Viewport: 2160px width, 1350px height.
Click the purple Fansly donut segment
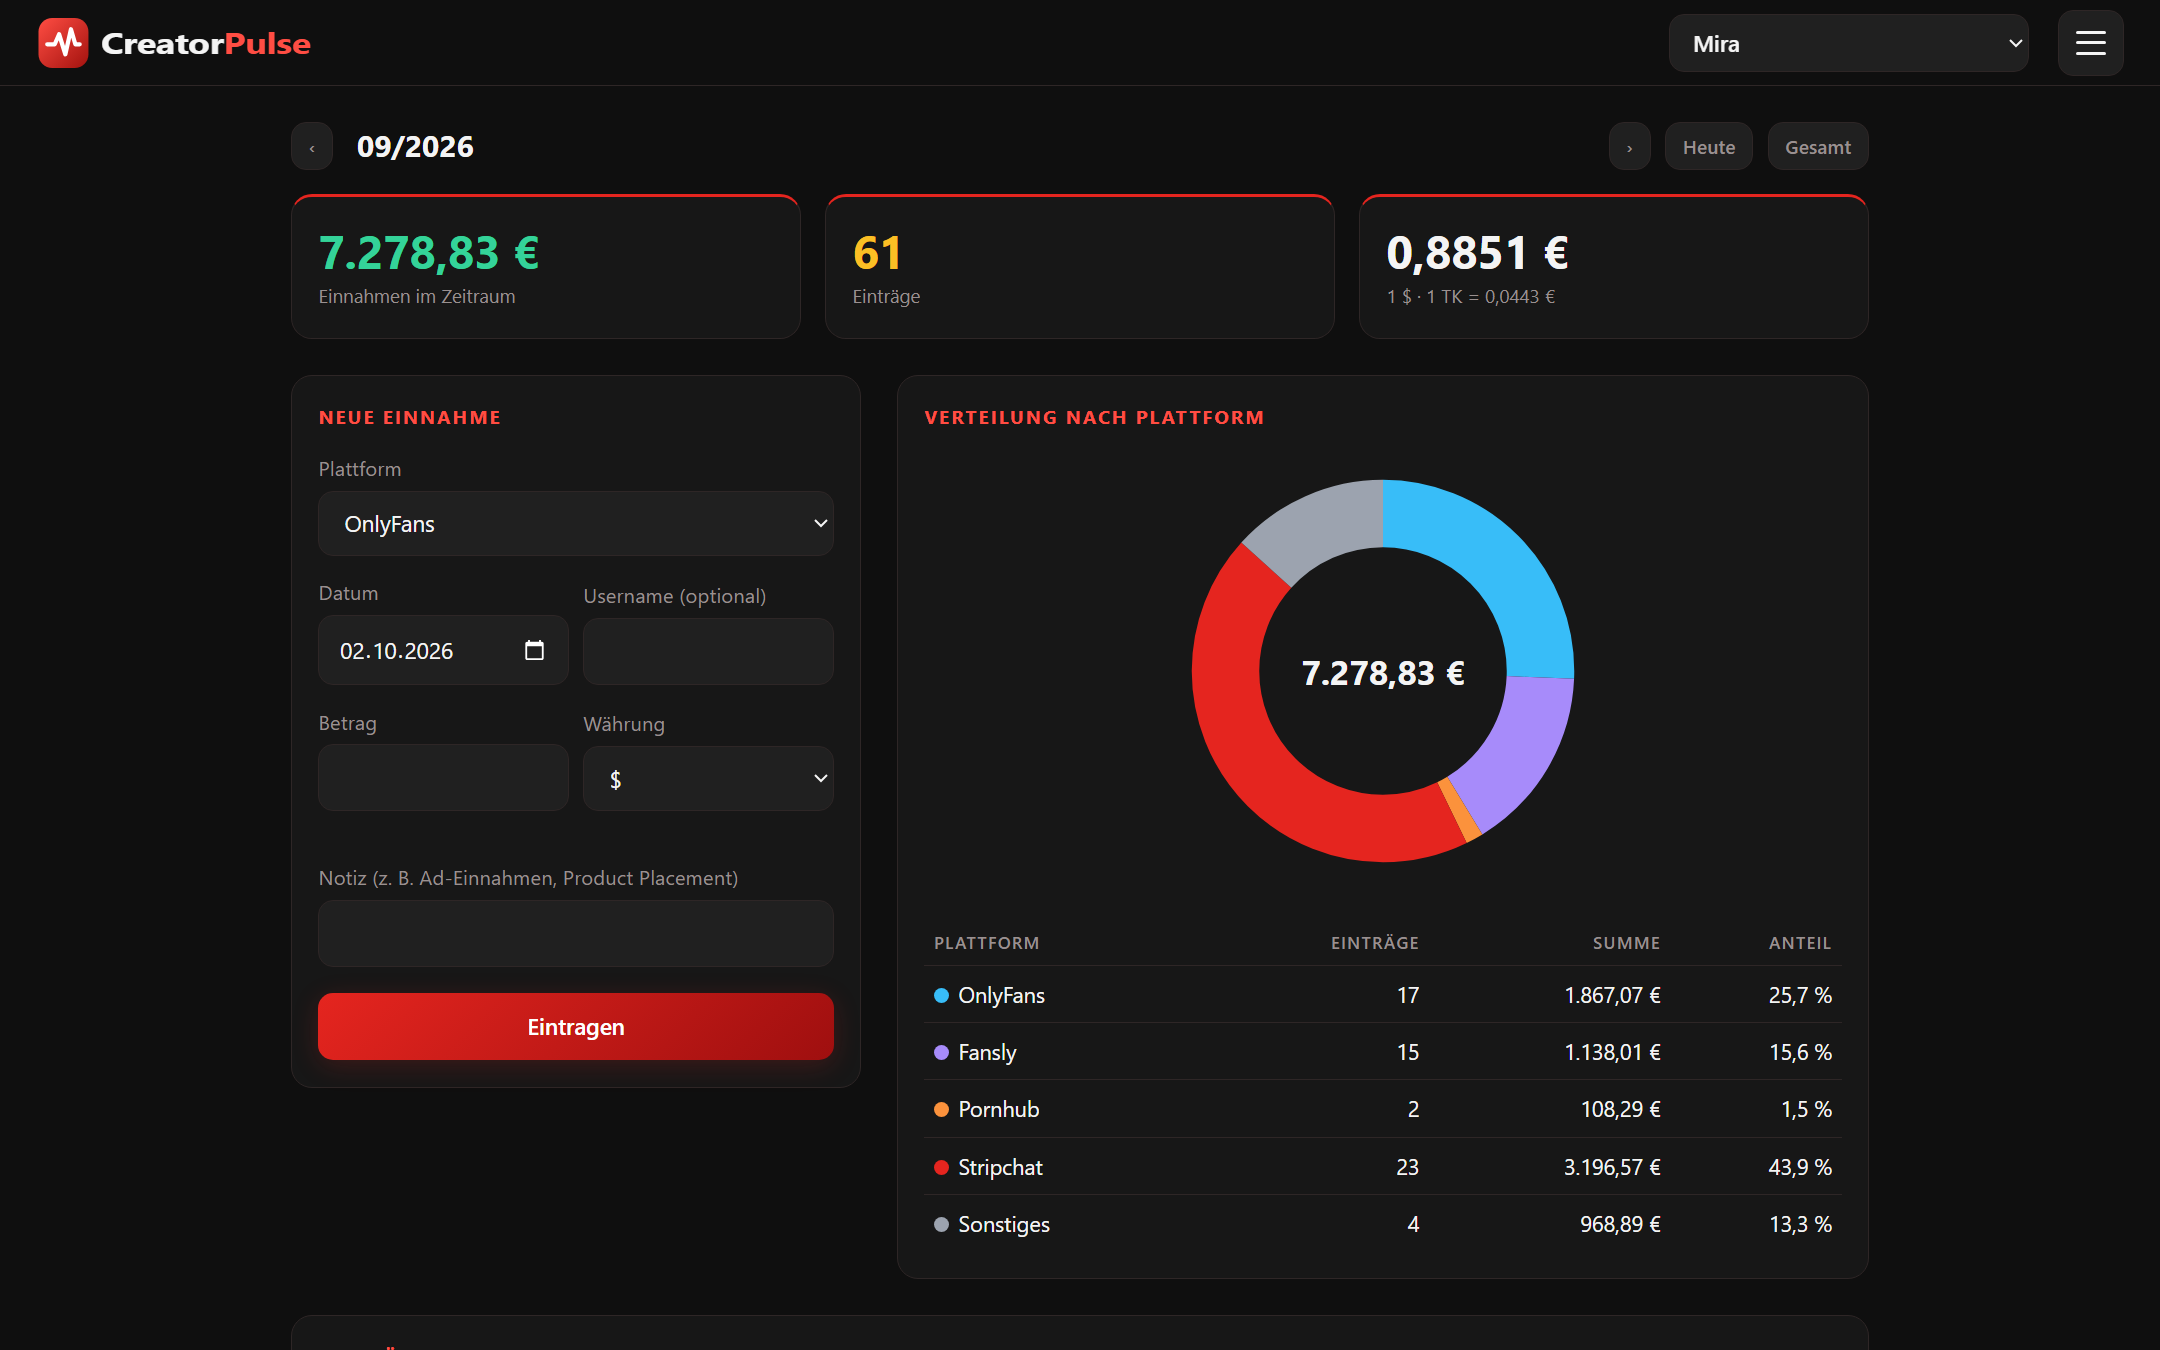(x=1520, y=748)
